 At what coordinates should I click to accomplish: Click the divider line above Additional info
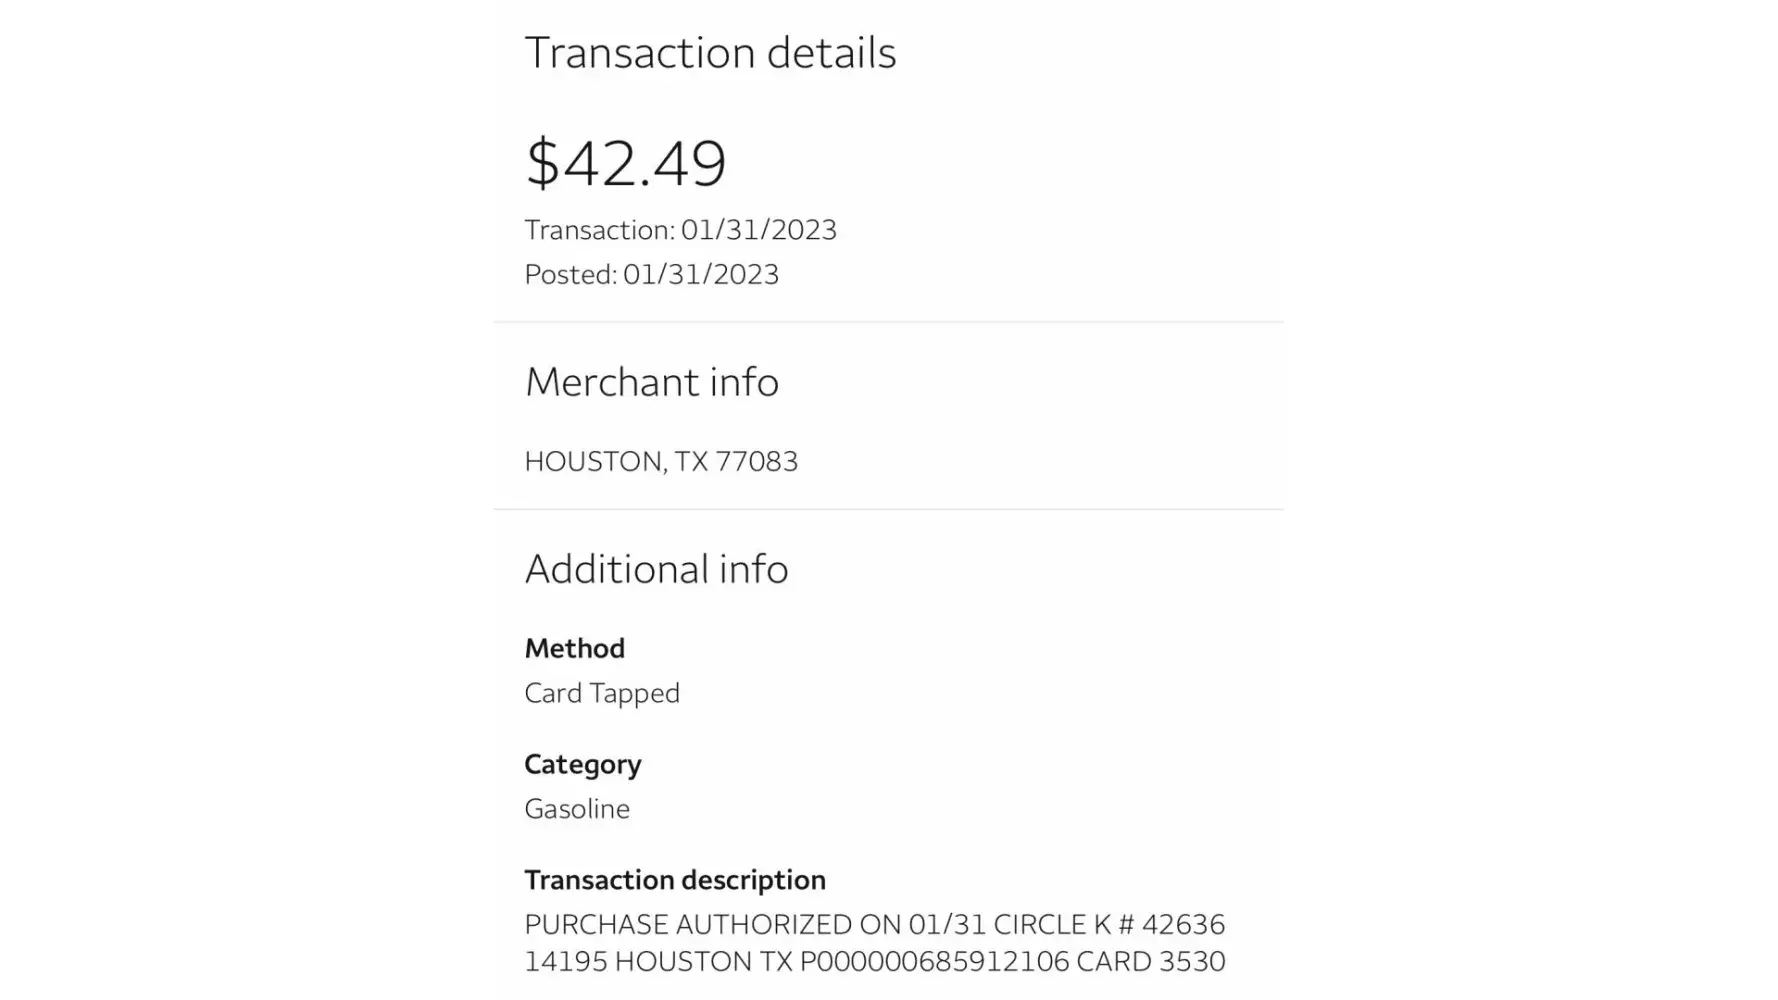[888, 509]
